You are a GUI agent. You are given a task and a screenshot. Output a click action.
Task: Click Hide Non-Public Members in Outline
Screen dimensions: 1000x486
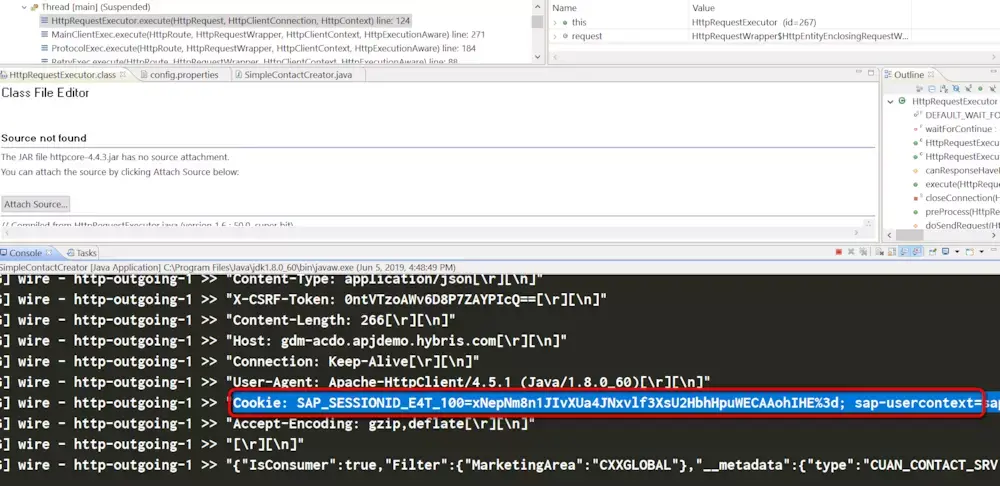click(980, 89)
